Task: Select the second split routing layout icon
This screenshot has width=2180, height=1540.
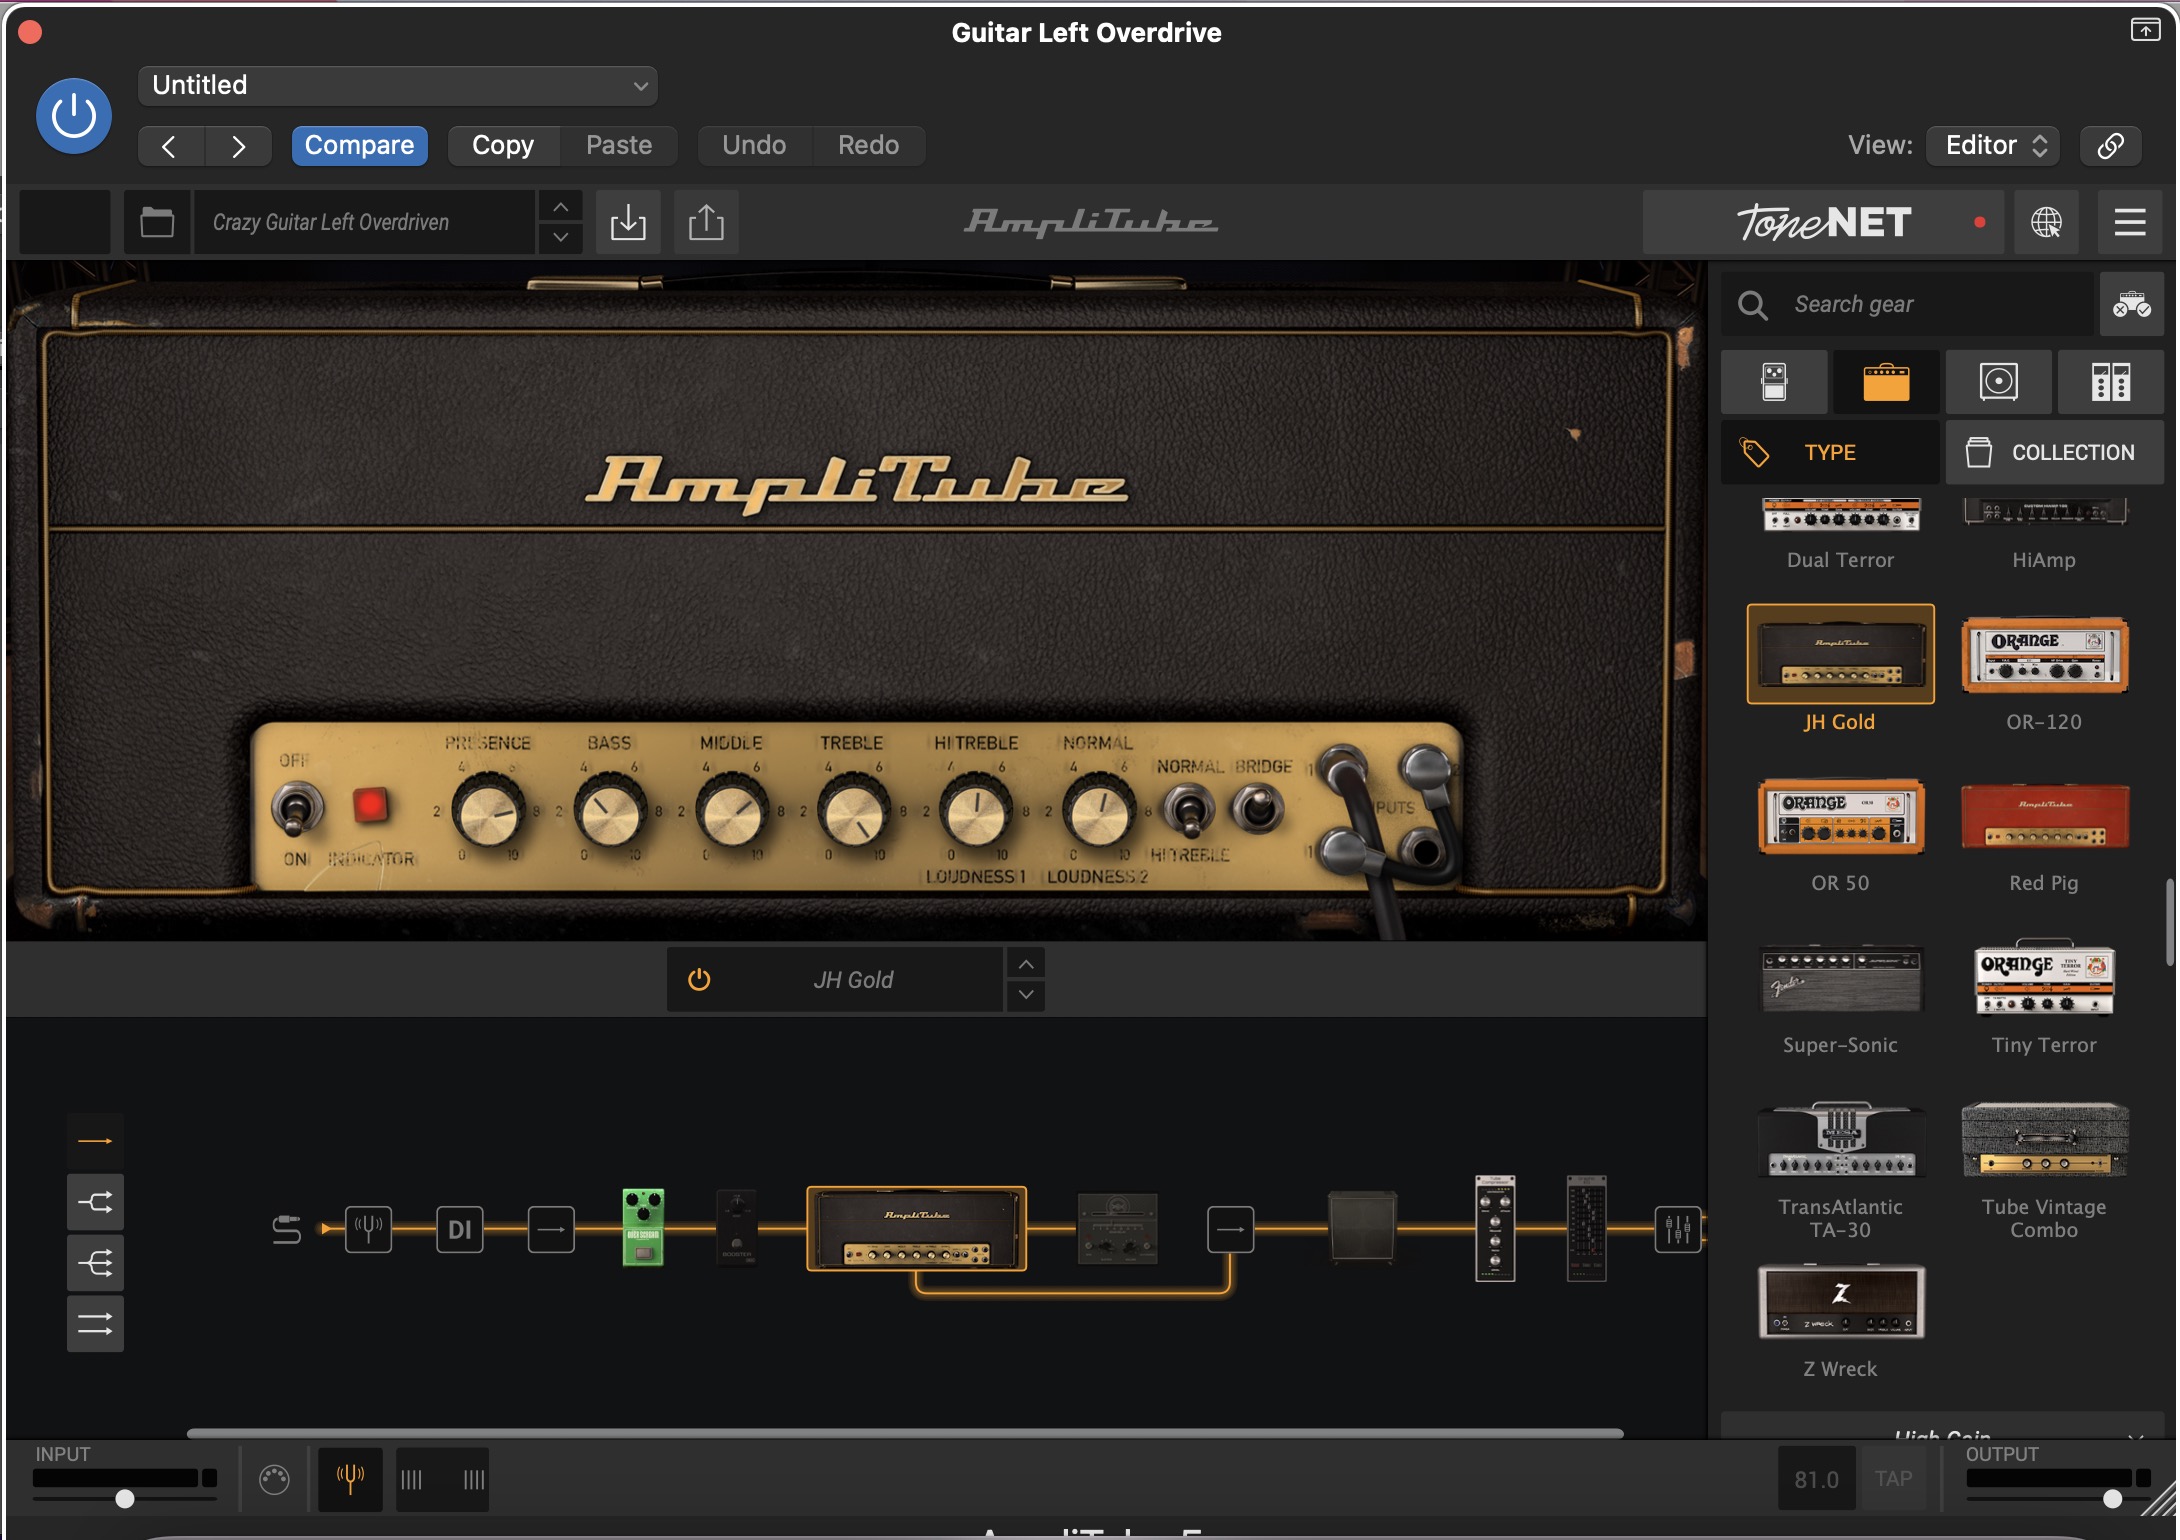Action: 95,1202
